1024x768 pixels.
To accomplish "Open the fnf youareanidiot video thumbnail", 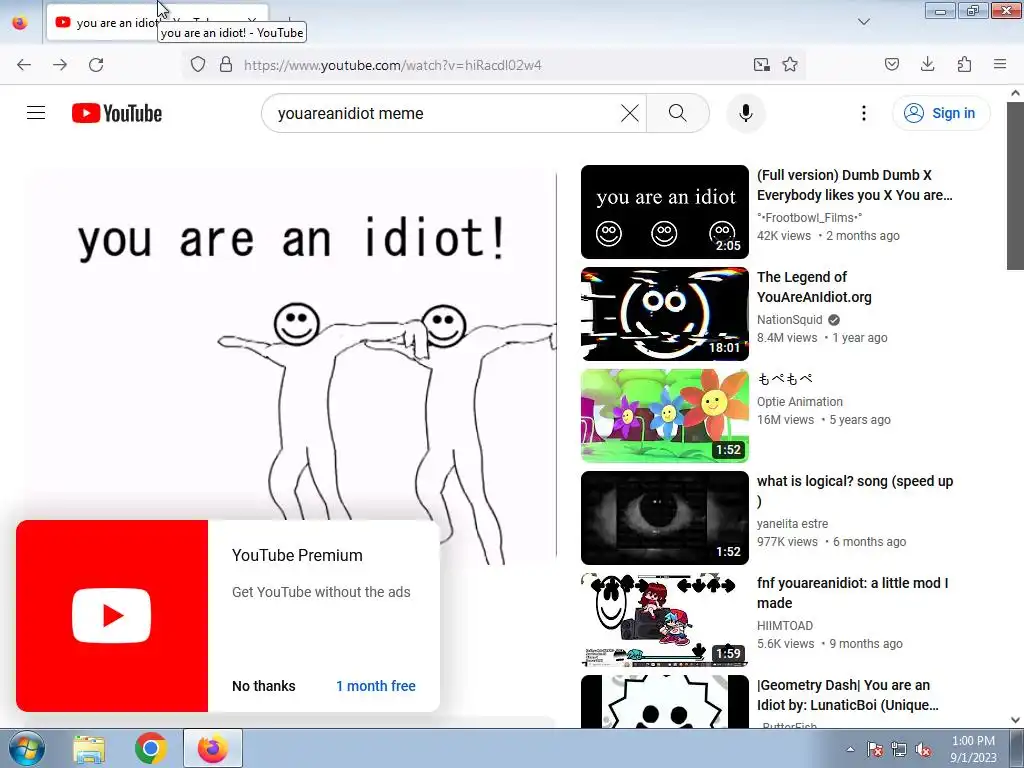I will click(x=665, y=620).
